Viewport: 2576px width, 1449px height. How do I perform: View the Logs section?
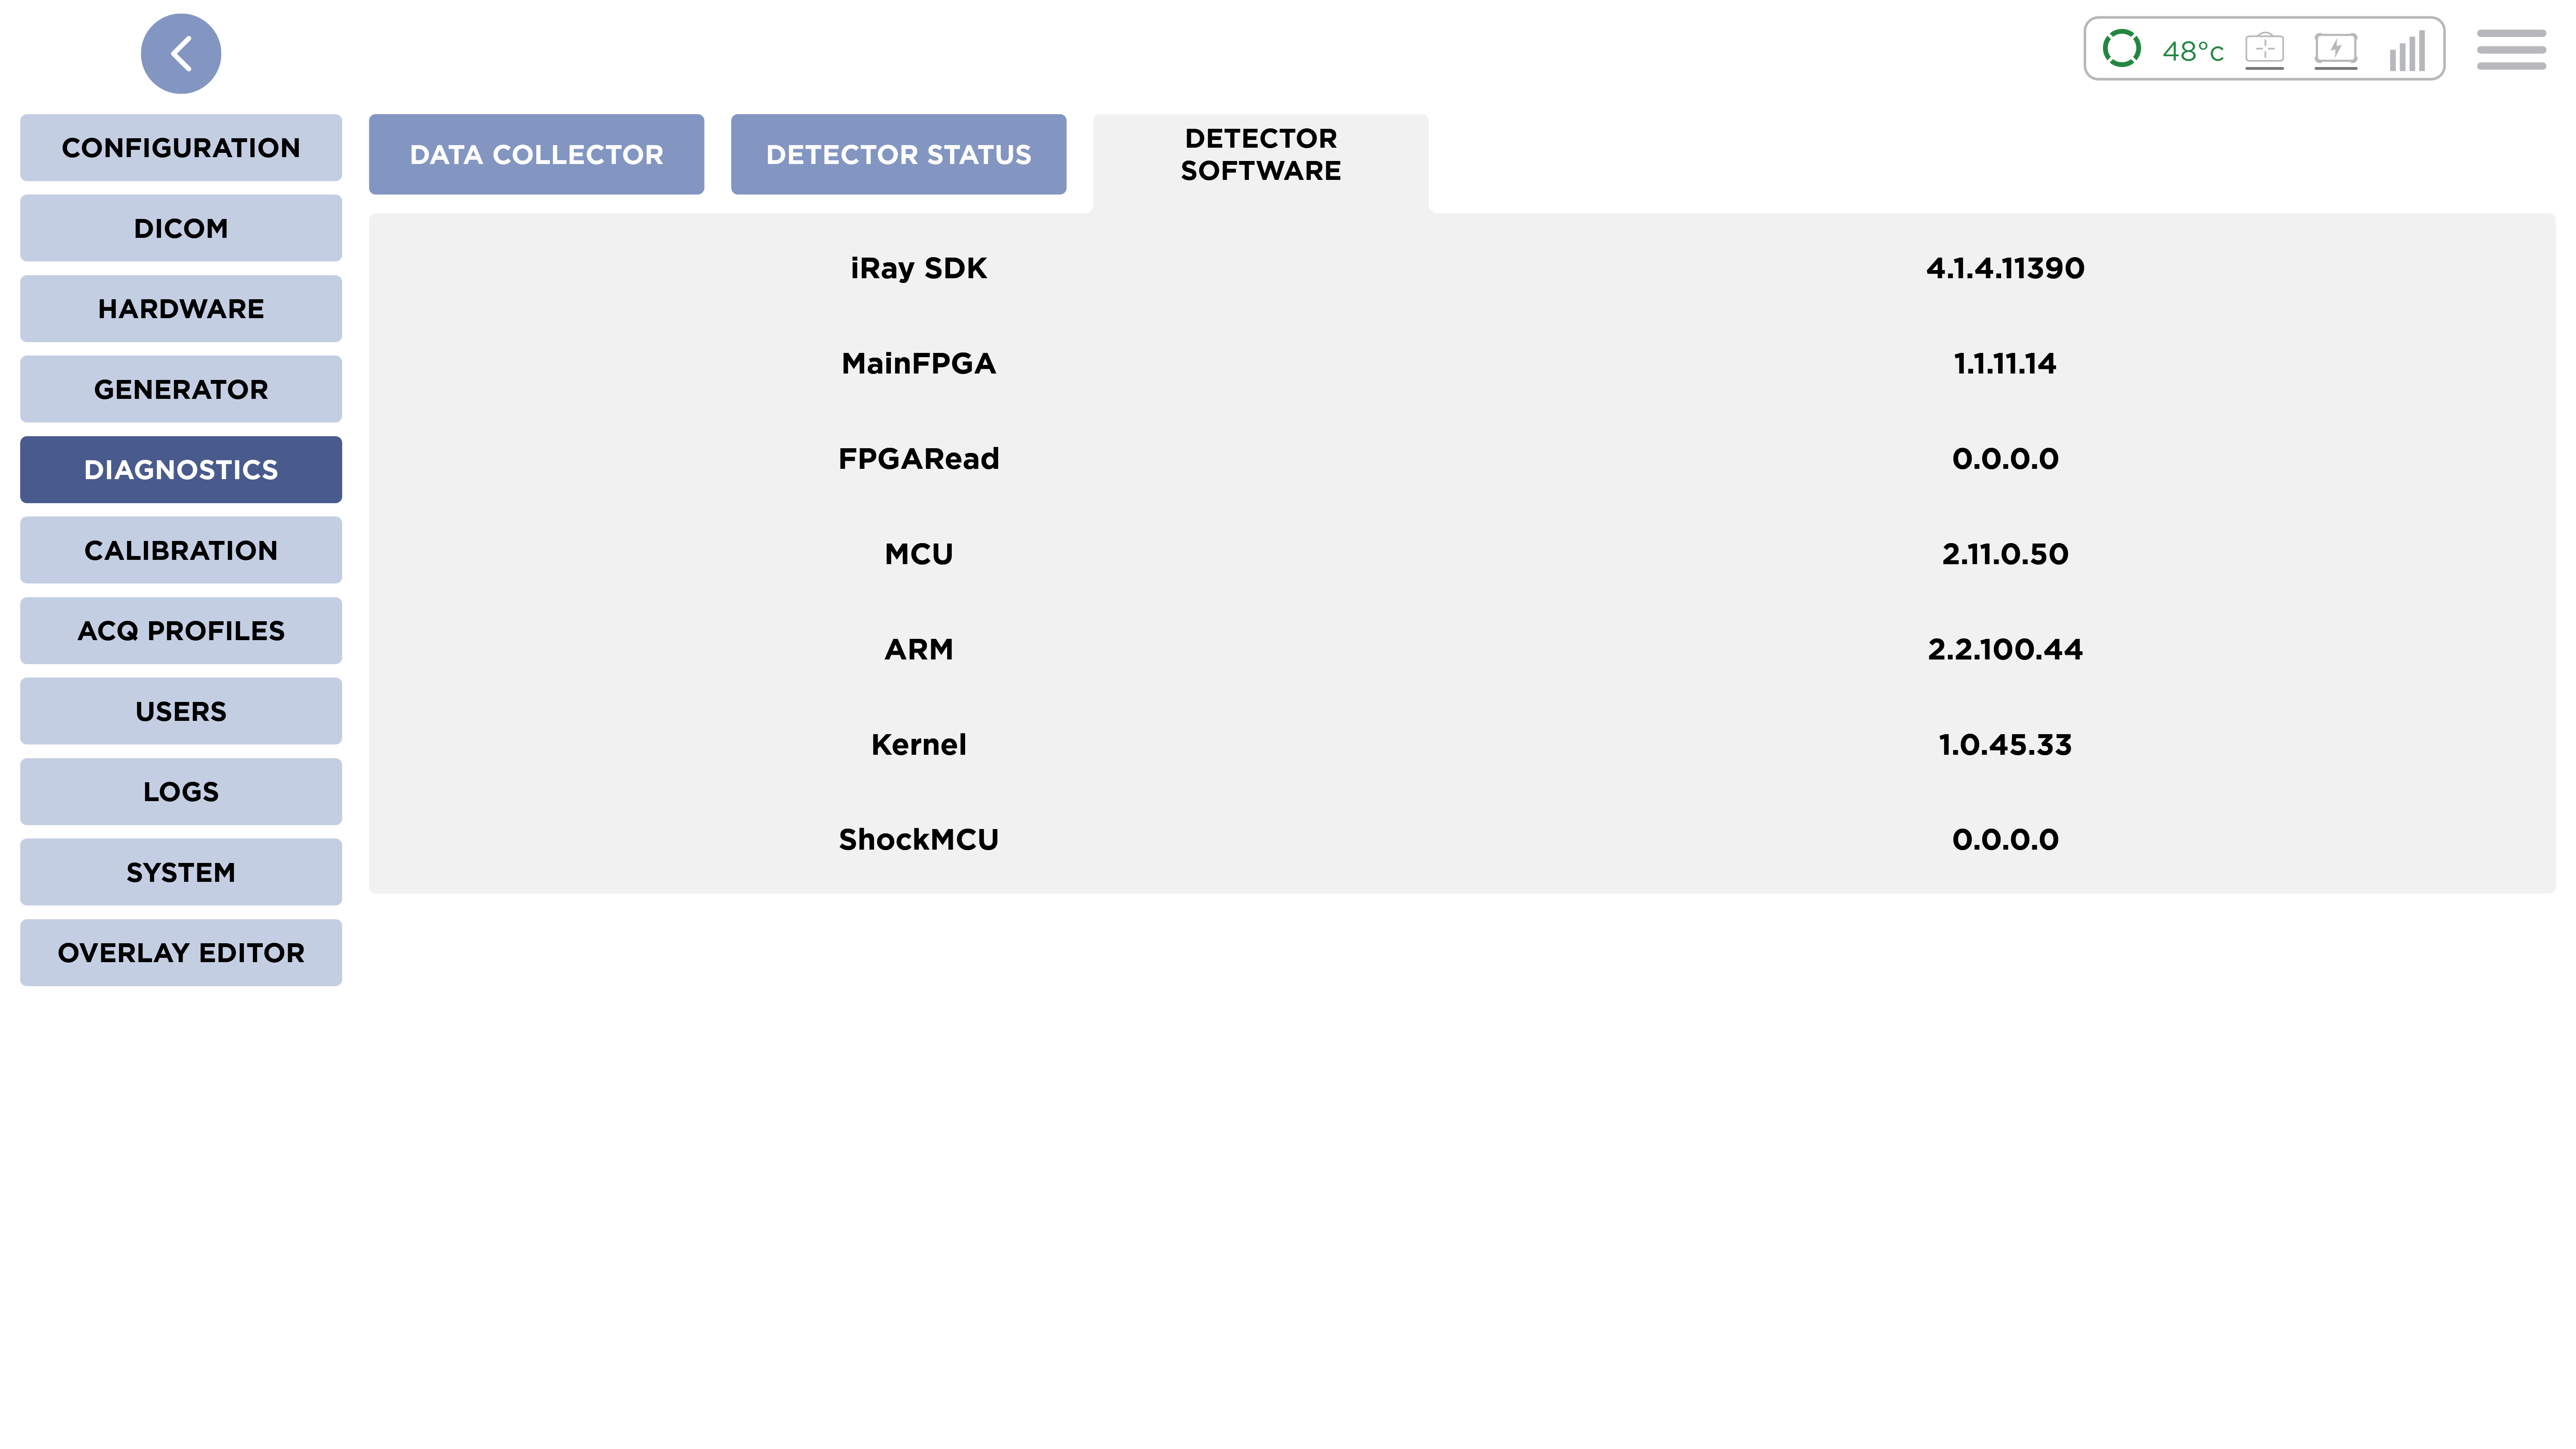181,792
